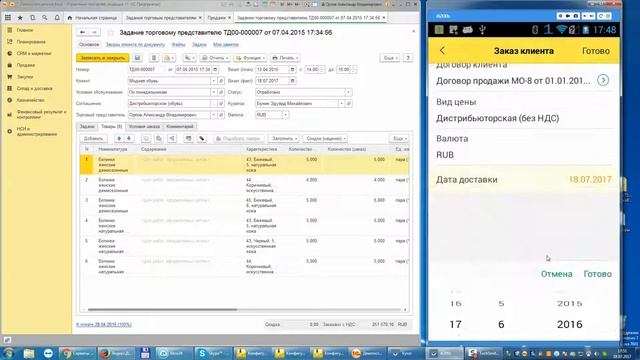The image size is (640, 360).
Task: Open calendar for Визит (факт) date
Action: coord(292,81)
